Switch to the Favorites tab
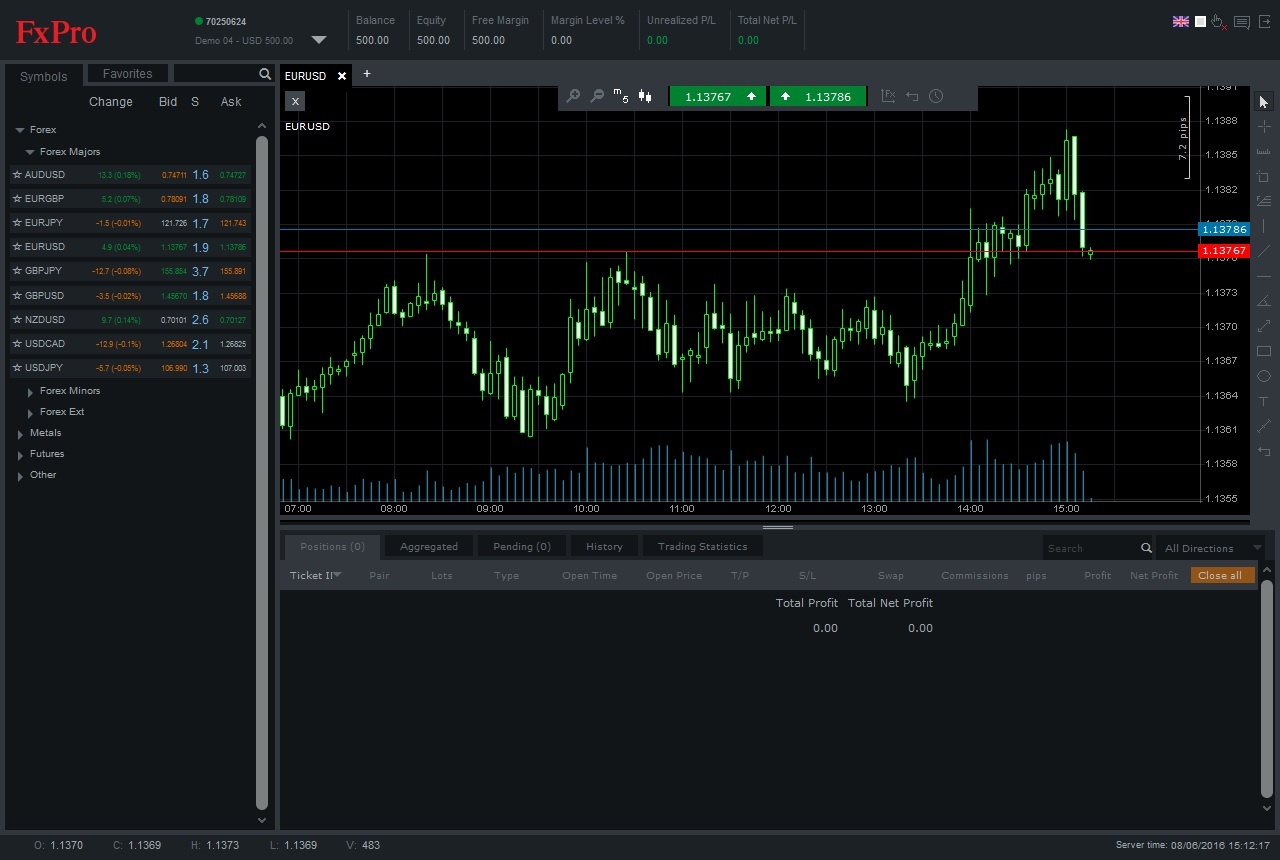Viewport: 1280px width, 860px height. 128,74
